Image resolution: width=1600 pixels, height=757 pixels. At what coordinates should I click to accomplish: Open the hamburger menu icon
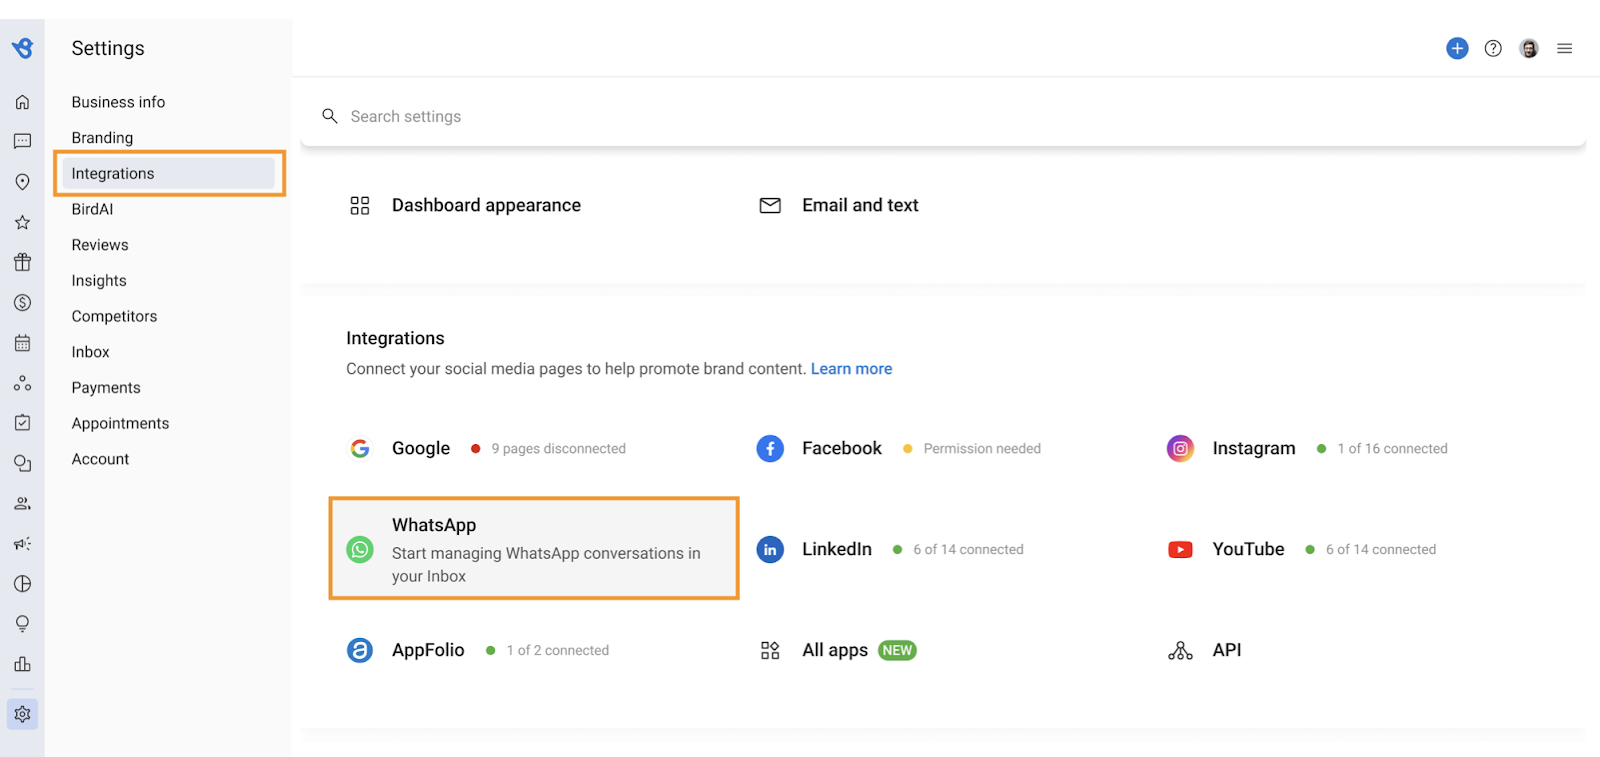coord(1565,48)
